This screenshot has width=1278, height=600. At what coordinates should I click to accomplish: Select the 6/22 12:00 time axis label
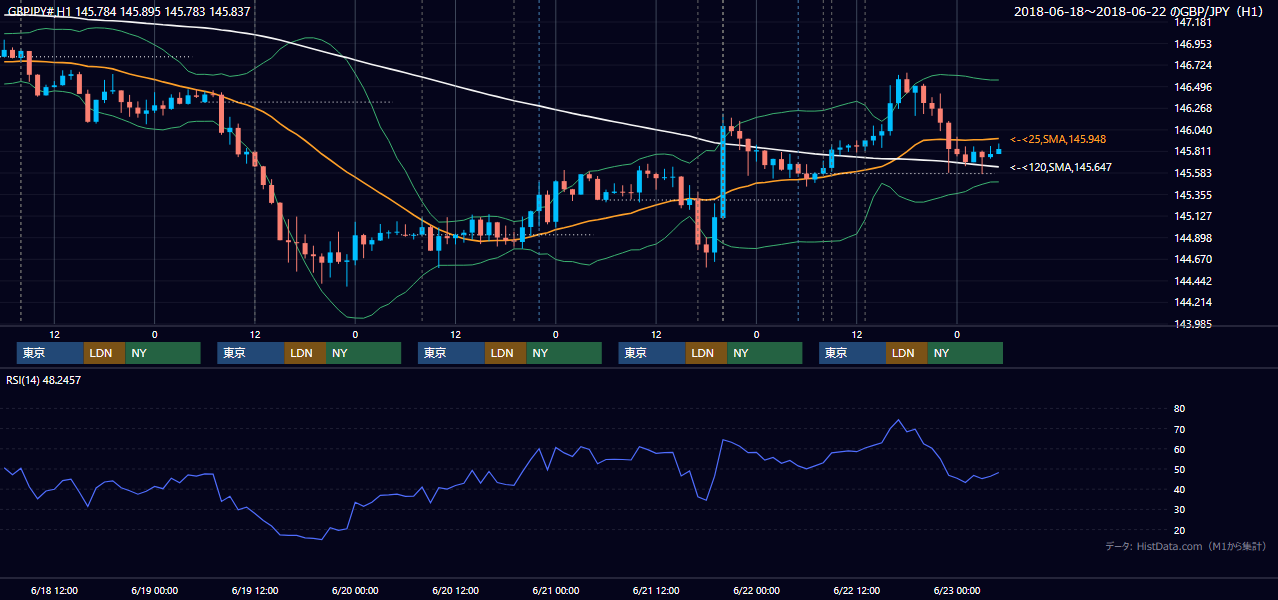856,590
